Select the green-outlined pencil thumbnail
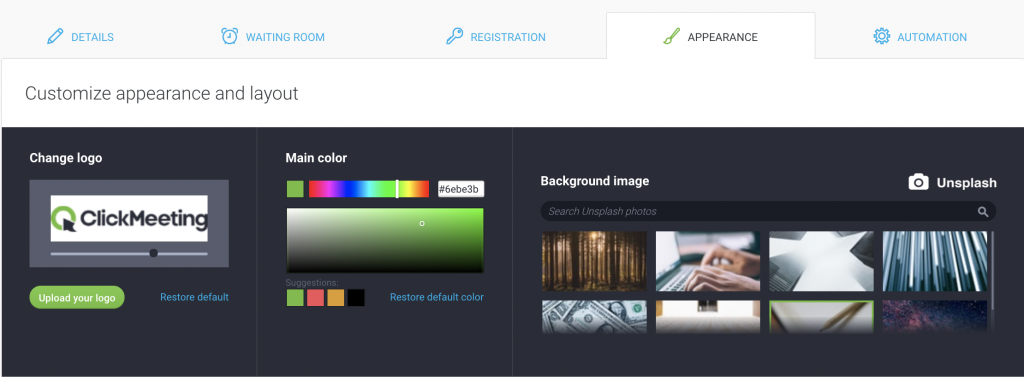Viewport: 1024px width, 377px height. [822, 317]
